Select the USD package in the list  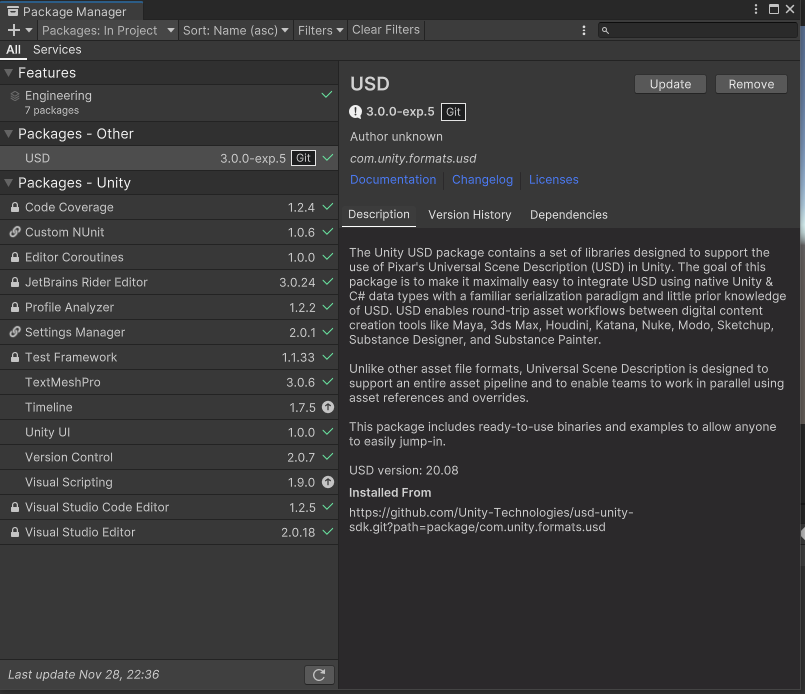(169, 158)
